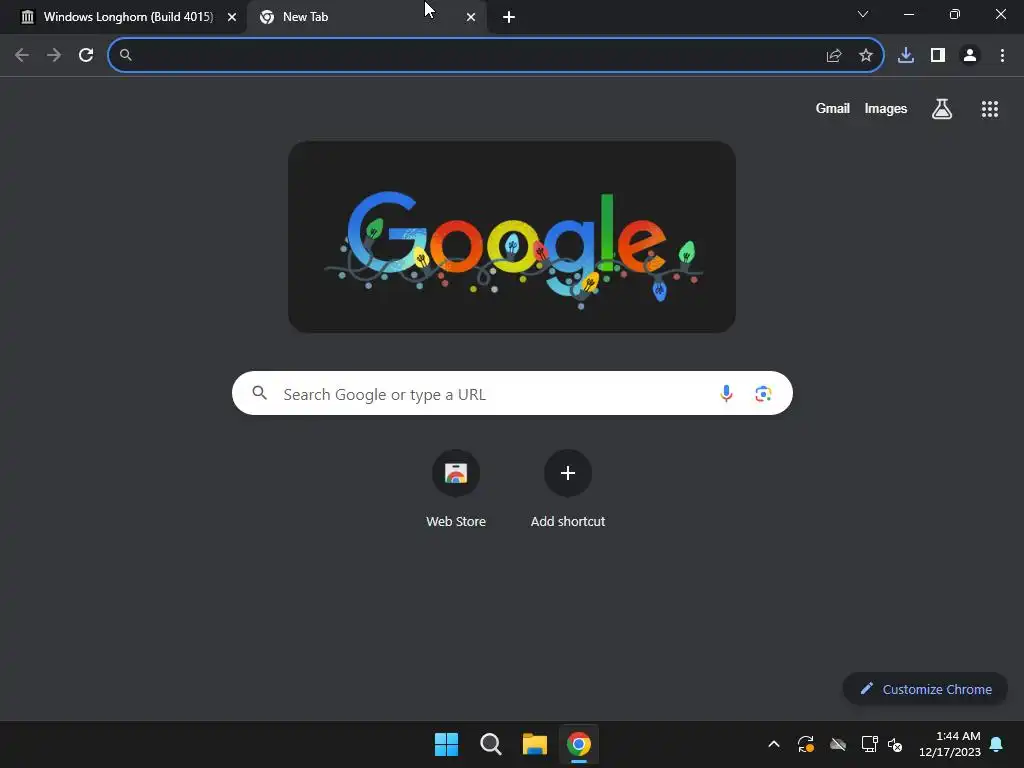Viewport: 1024px width, 768px height.
Task: Click the search icon inside address bar
Action: [x=126, y=56]
